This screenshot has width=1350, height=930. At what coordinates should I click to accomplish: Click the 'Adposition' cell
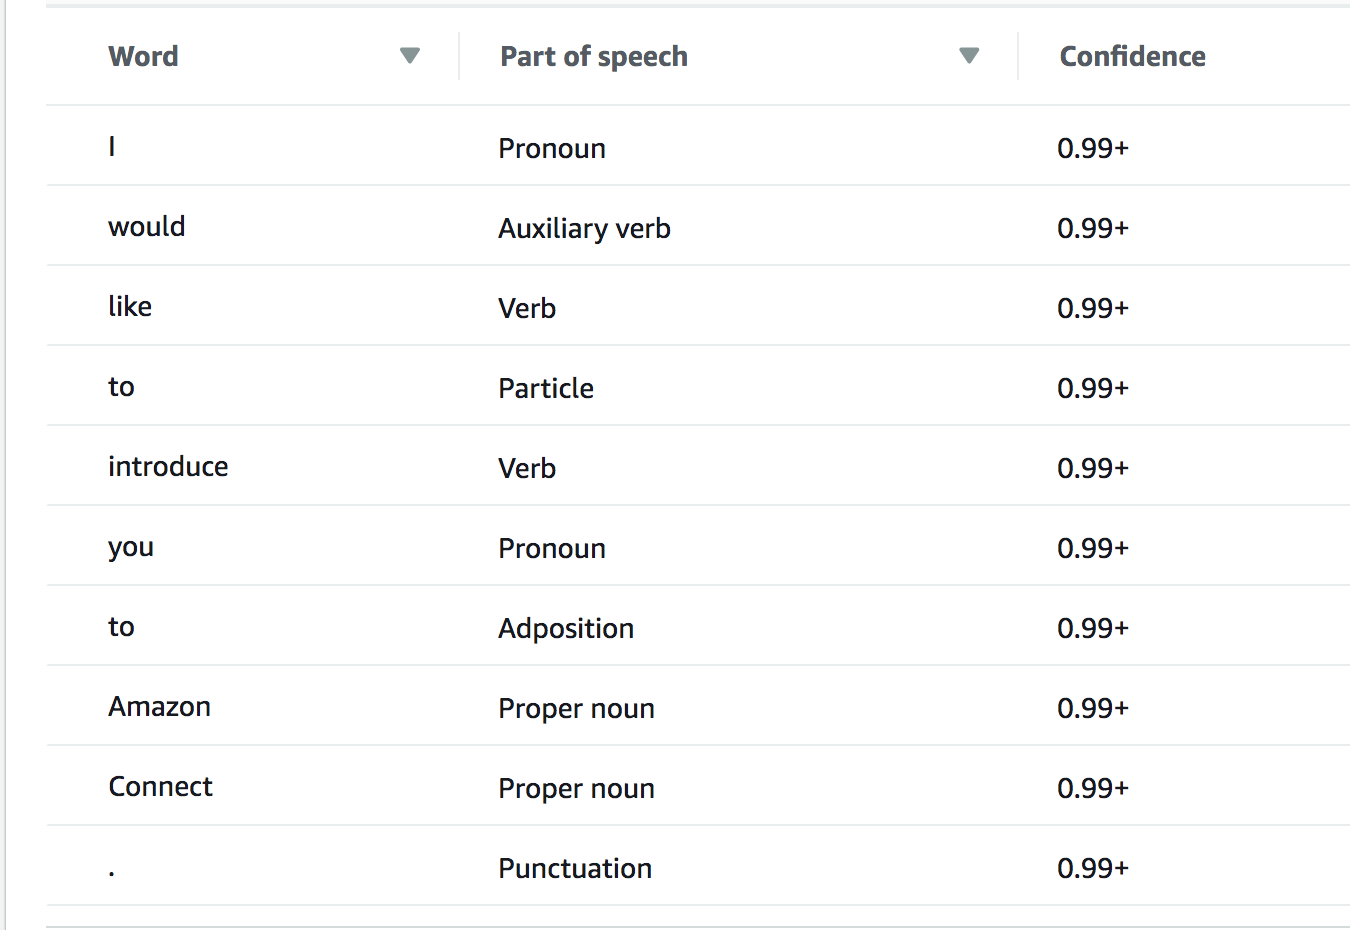click(566, 628)
